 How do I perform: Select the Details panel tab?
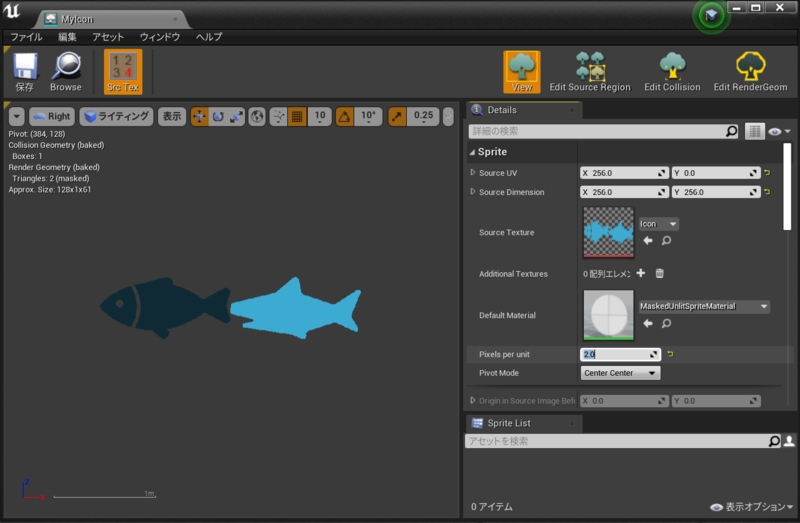point(524,110)
